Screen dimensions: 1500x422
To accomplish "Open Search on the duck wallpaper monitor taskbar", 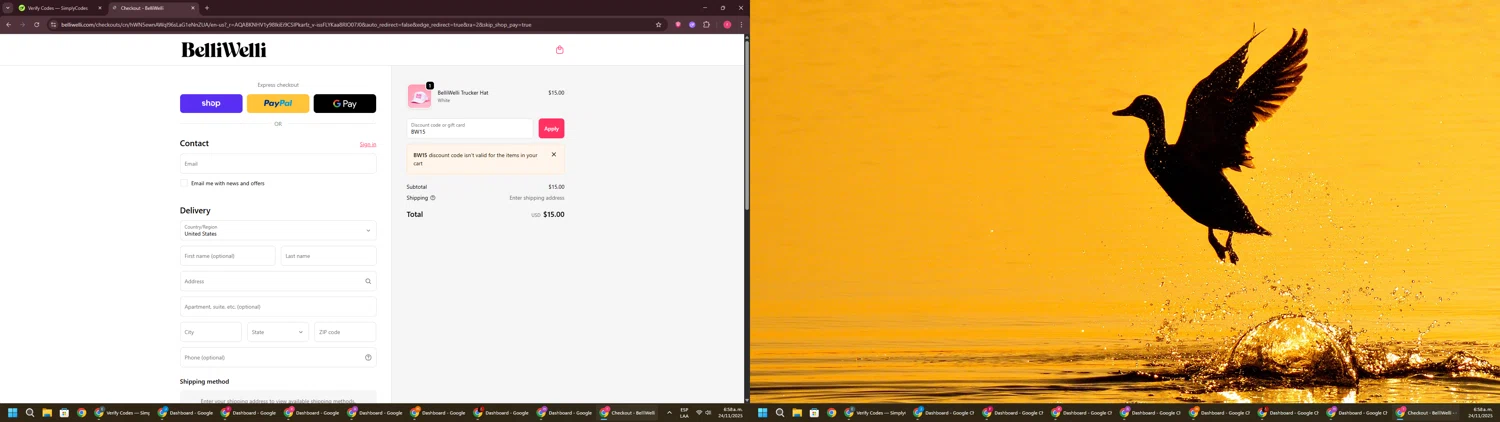I will 780,412.
